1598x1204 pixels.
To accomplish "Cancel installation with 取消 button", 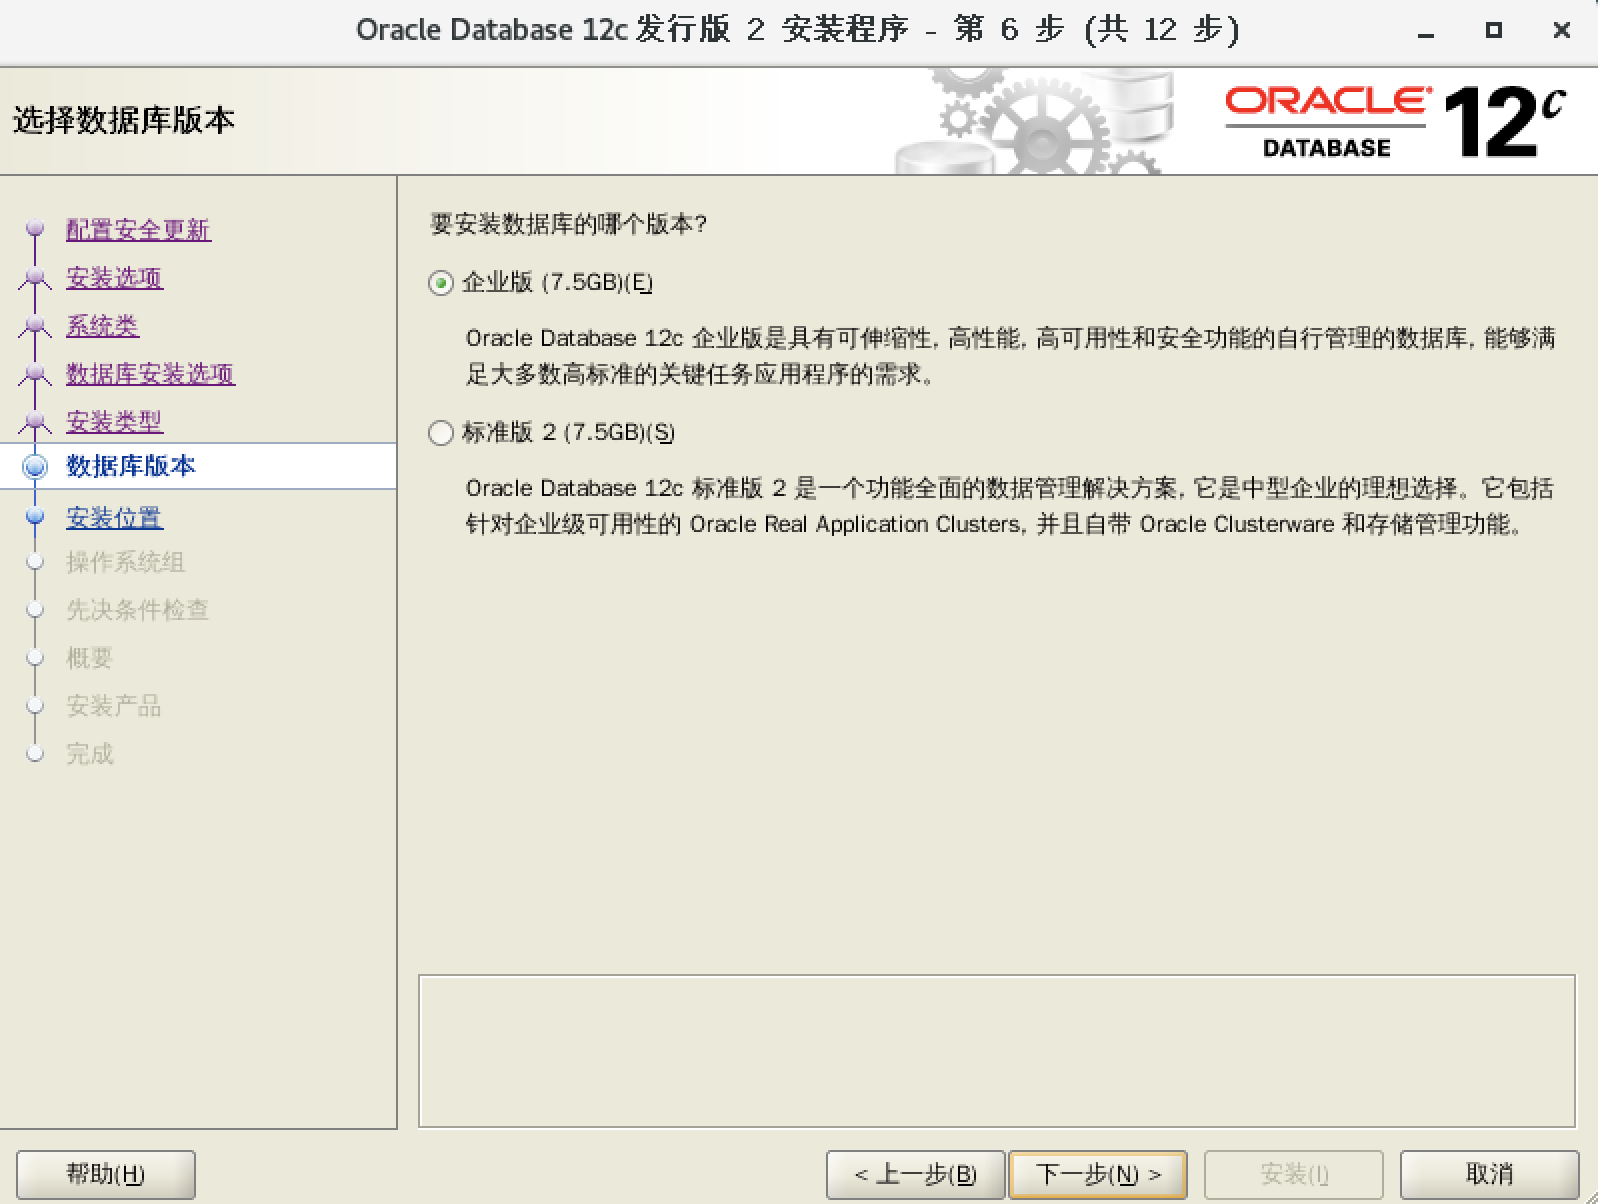I will tap(1489, 1174).
